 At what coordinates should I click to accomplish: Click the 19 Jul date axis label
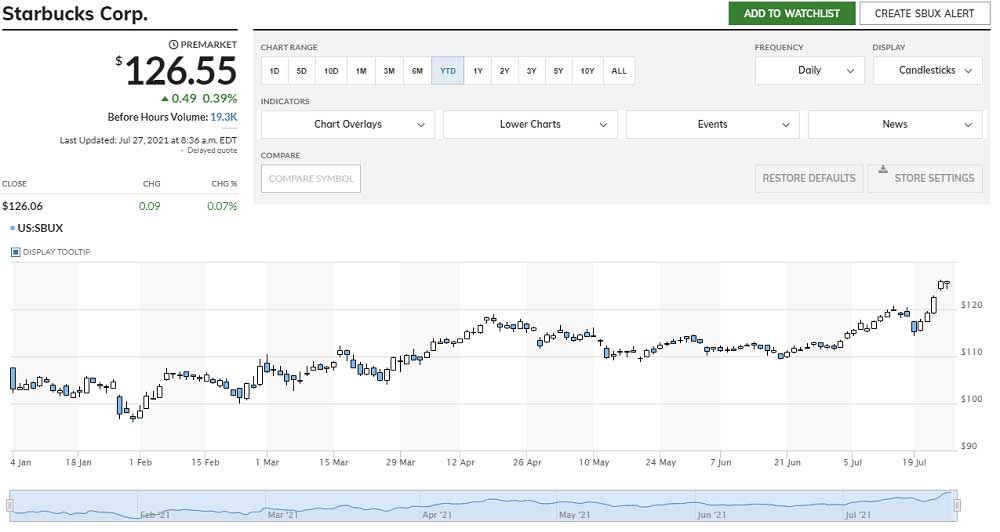914,462
